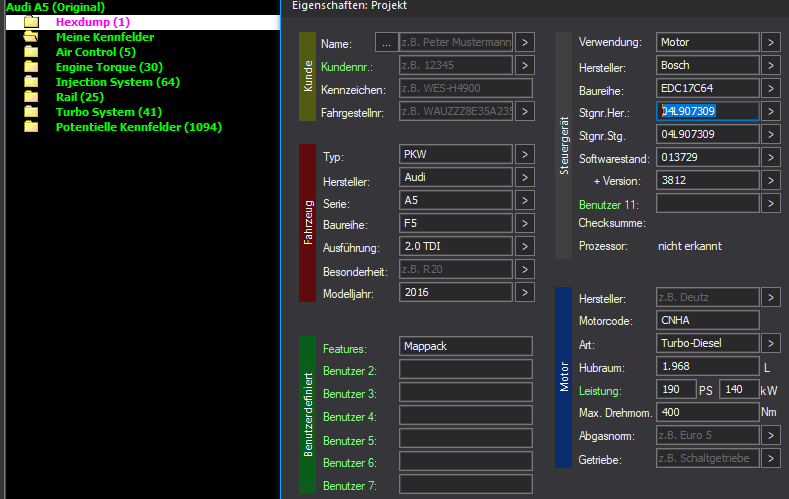Click the Leistung kW field showing 140
Image resolution: width=789 pixels, height=499 pixels.
click(739, 389)
